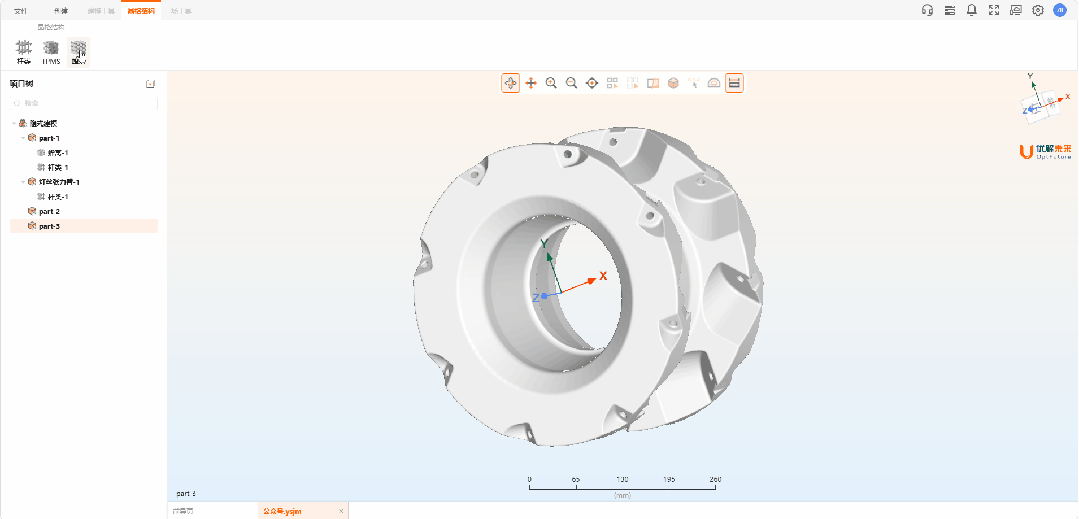Click the zoom in magnifier icon

pos(551,83)
